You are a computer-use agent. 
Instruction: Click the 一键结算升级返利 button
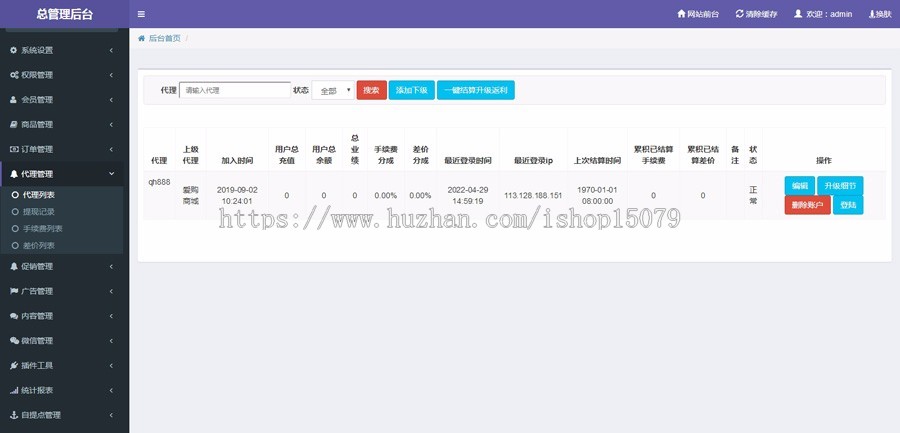coord(476,90)
